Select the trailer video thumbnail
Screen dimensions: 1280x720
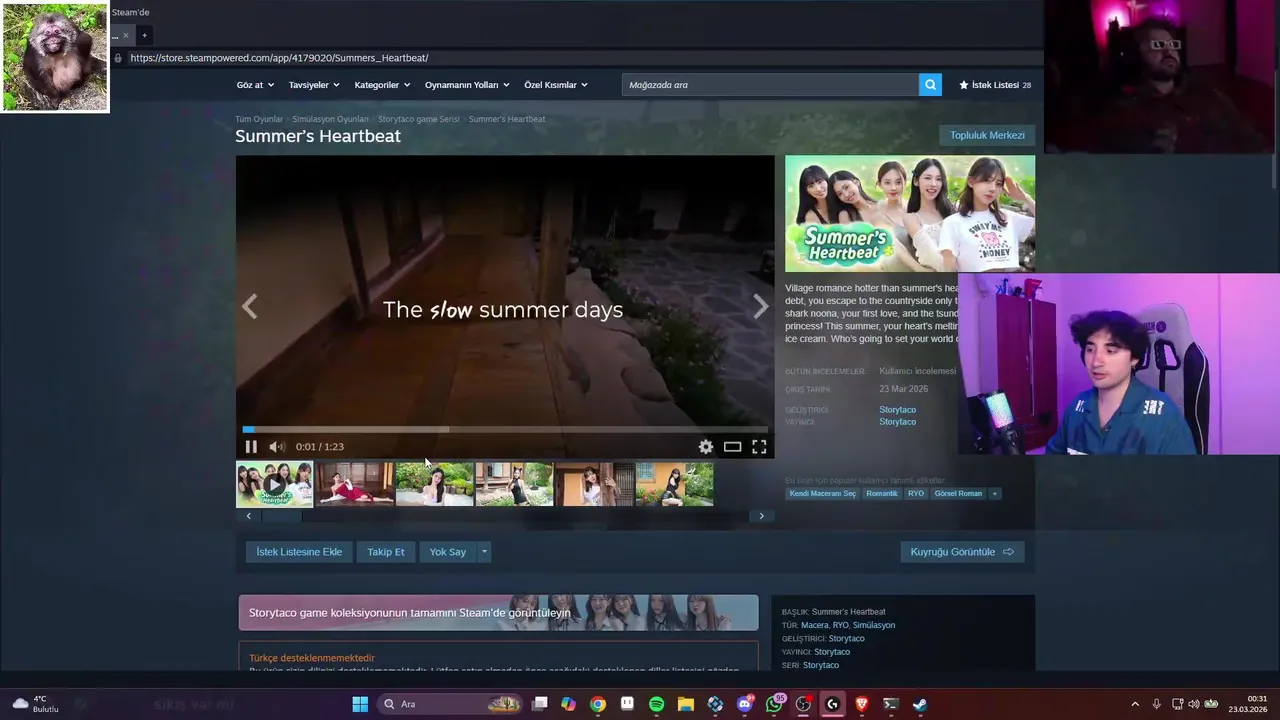click(x=274, y=484)
